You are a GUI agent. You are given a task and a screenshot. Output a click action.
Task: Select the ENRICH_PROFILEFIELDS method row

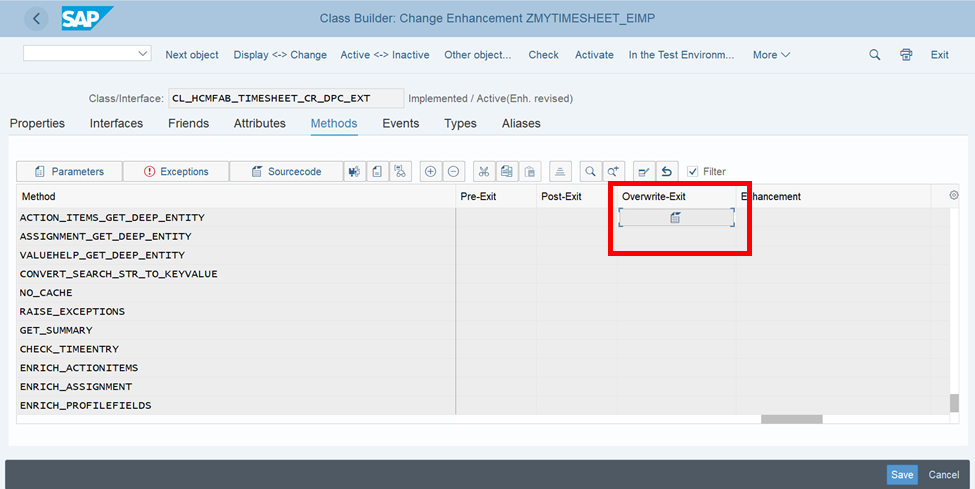point(236,405)
